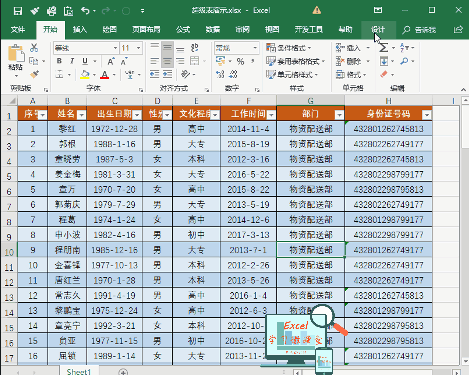Apply red font color
The width and height of the screenshot is (469, 375).
pos(105,74)
